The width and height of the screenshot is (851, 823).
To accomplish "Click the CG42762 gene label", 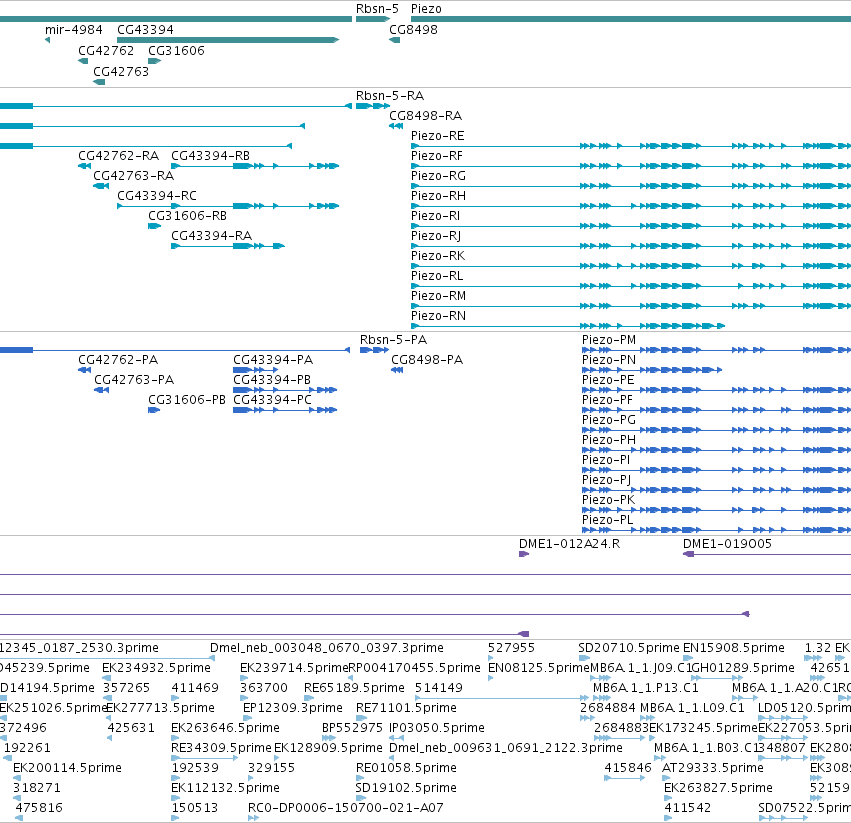I will (106, 50).
